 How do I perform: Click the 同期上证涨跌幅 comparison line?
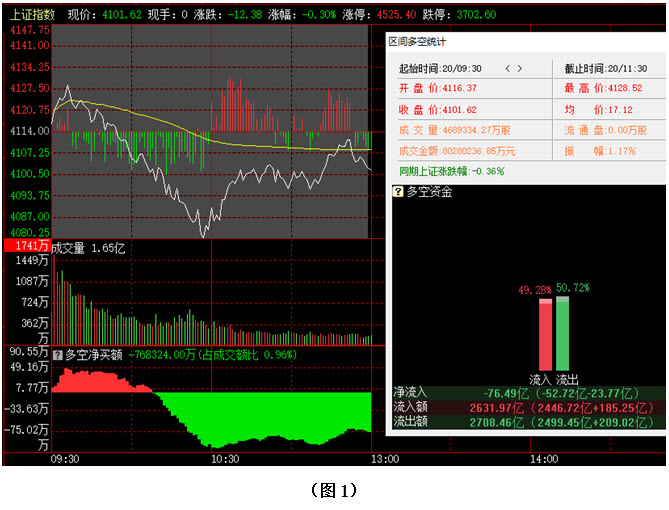click(x=450, y=171)
